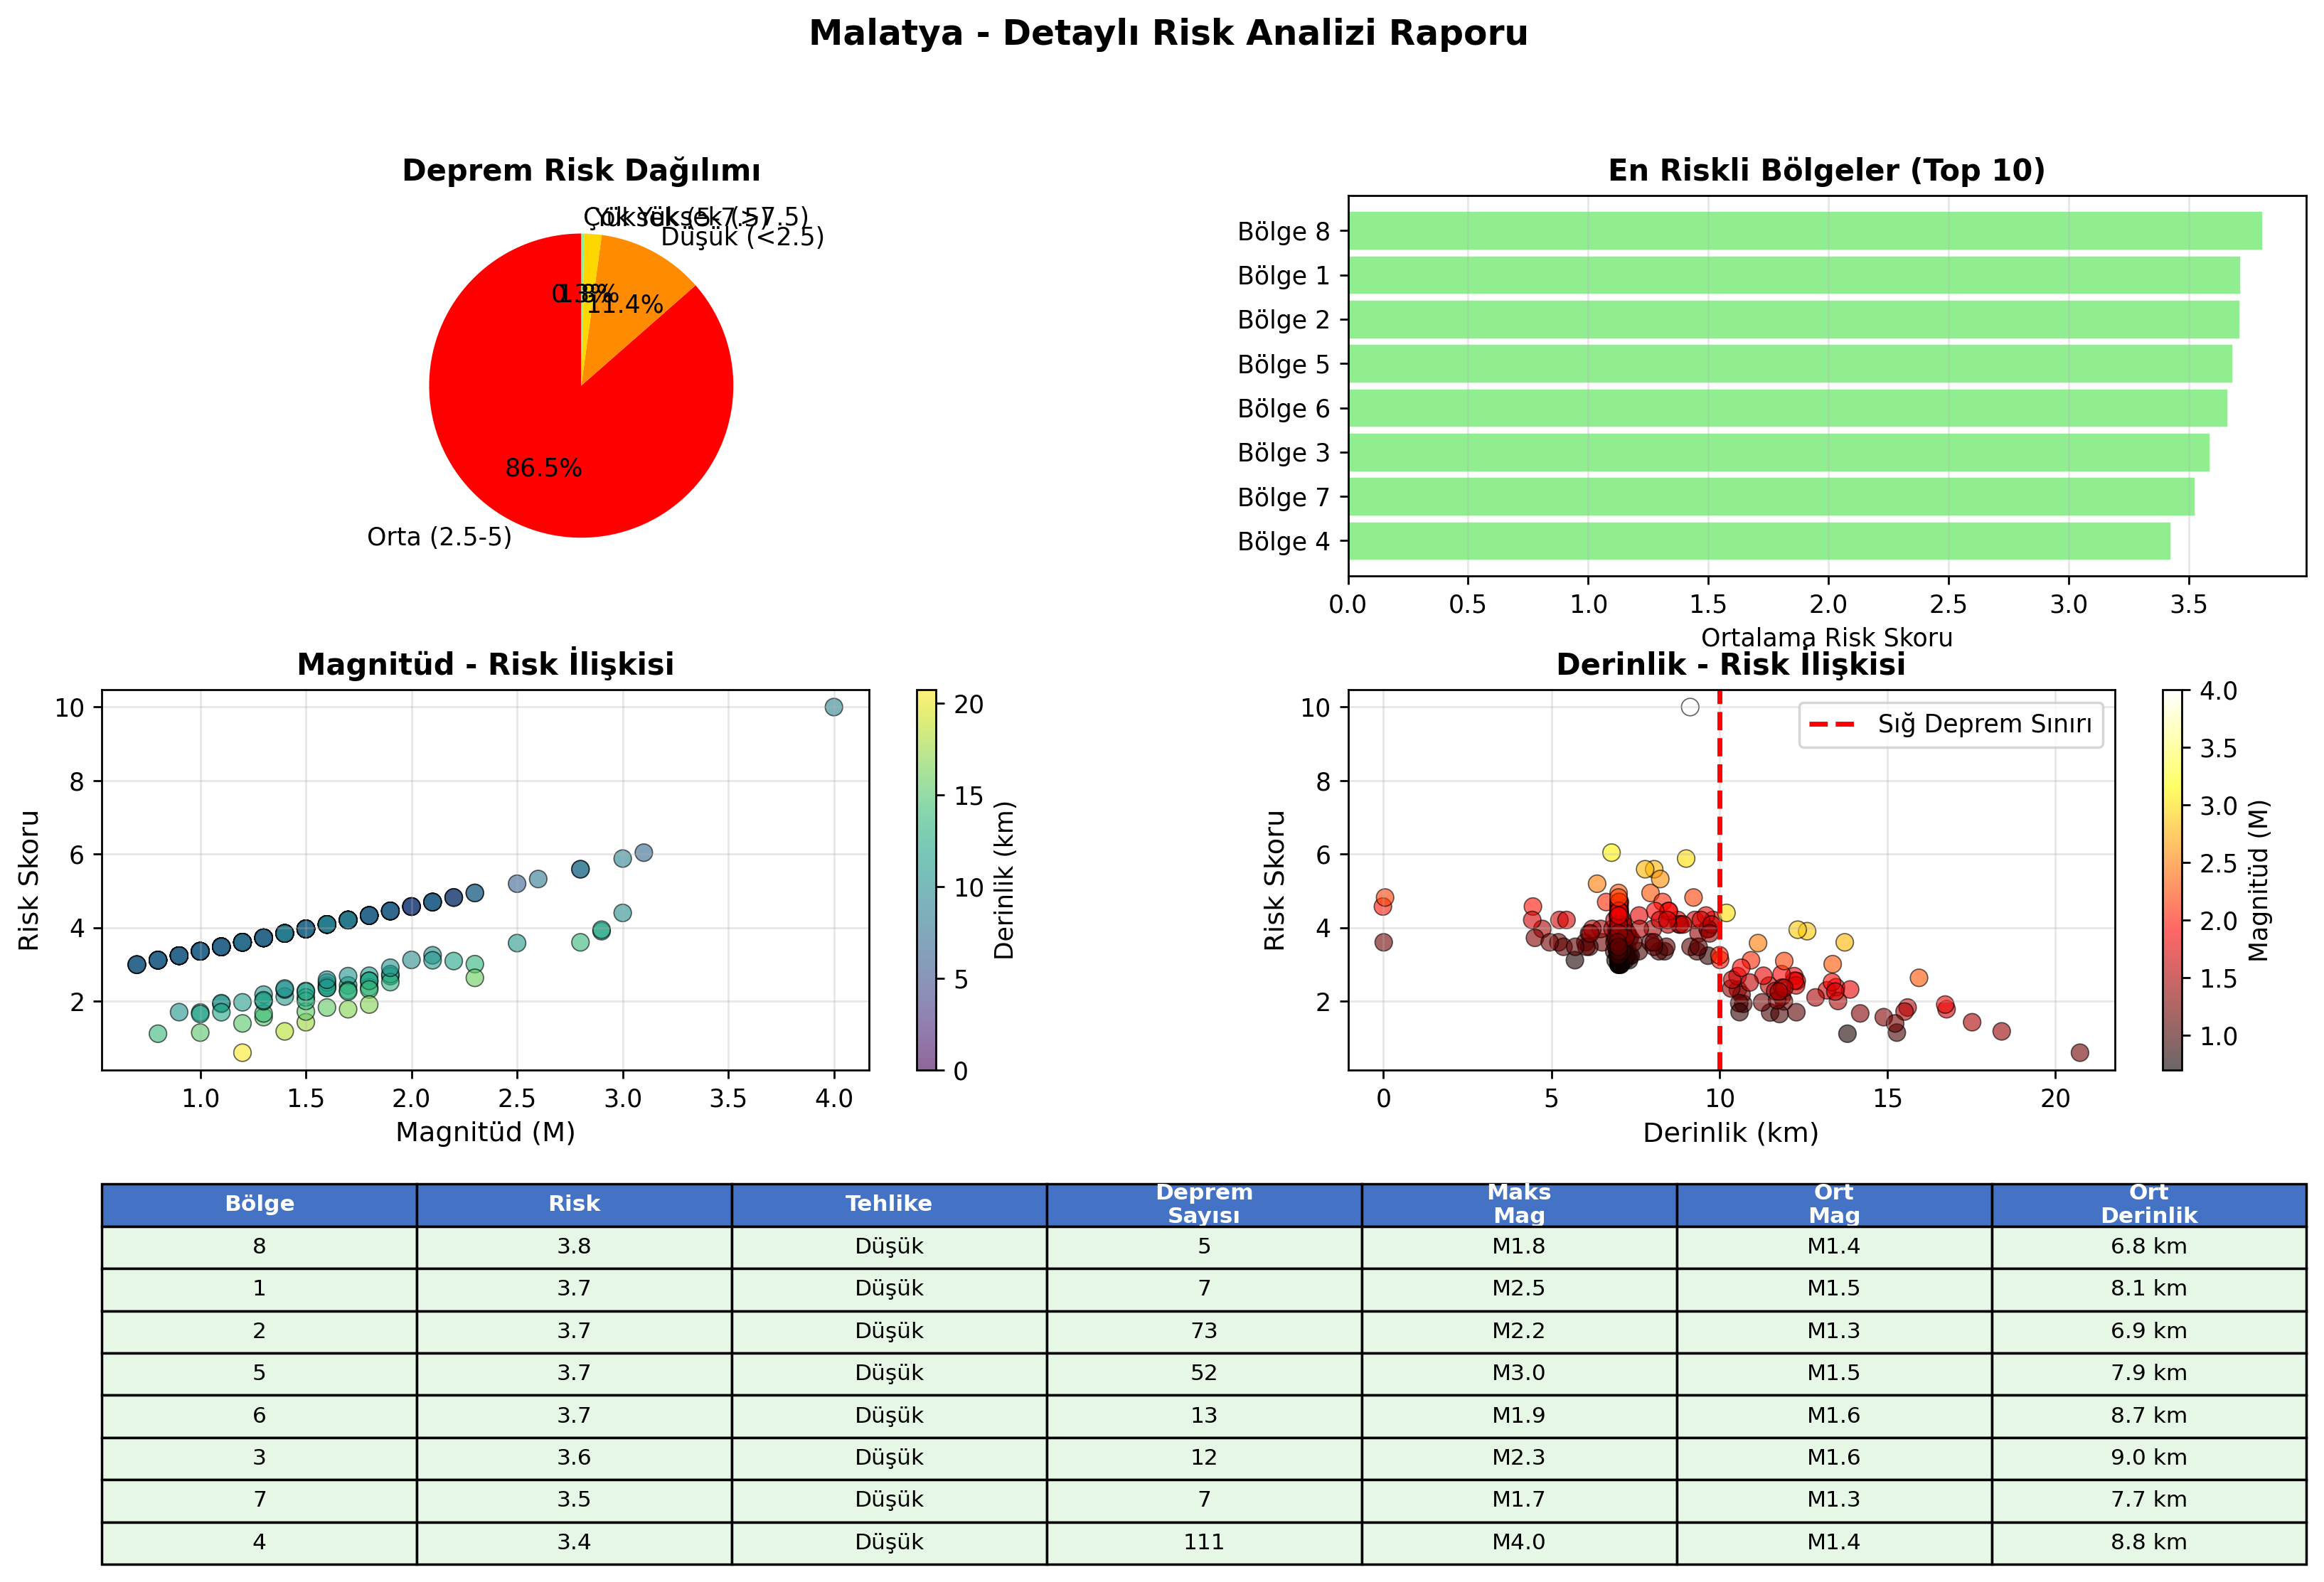Click the 'M1.8' max magnitude cell

click(1519, 1247)
